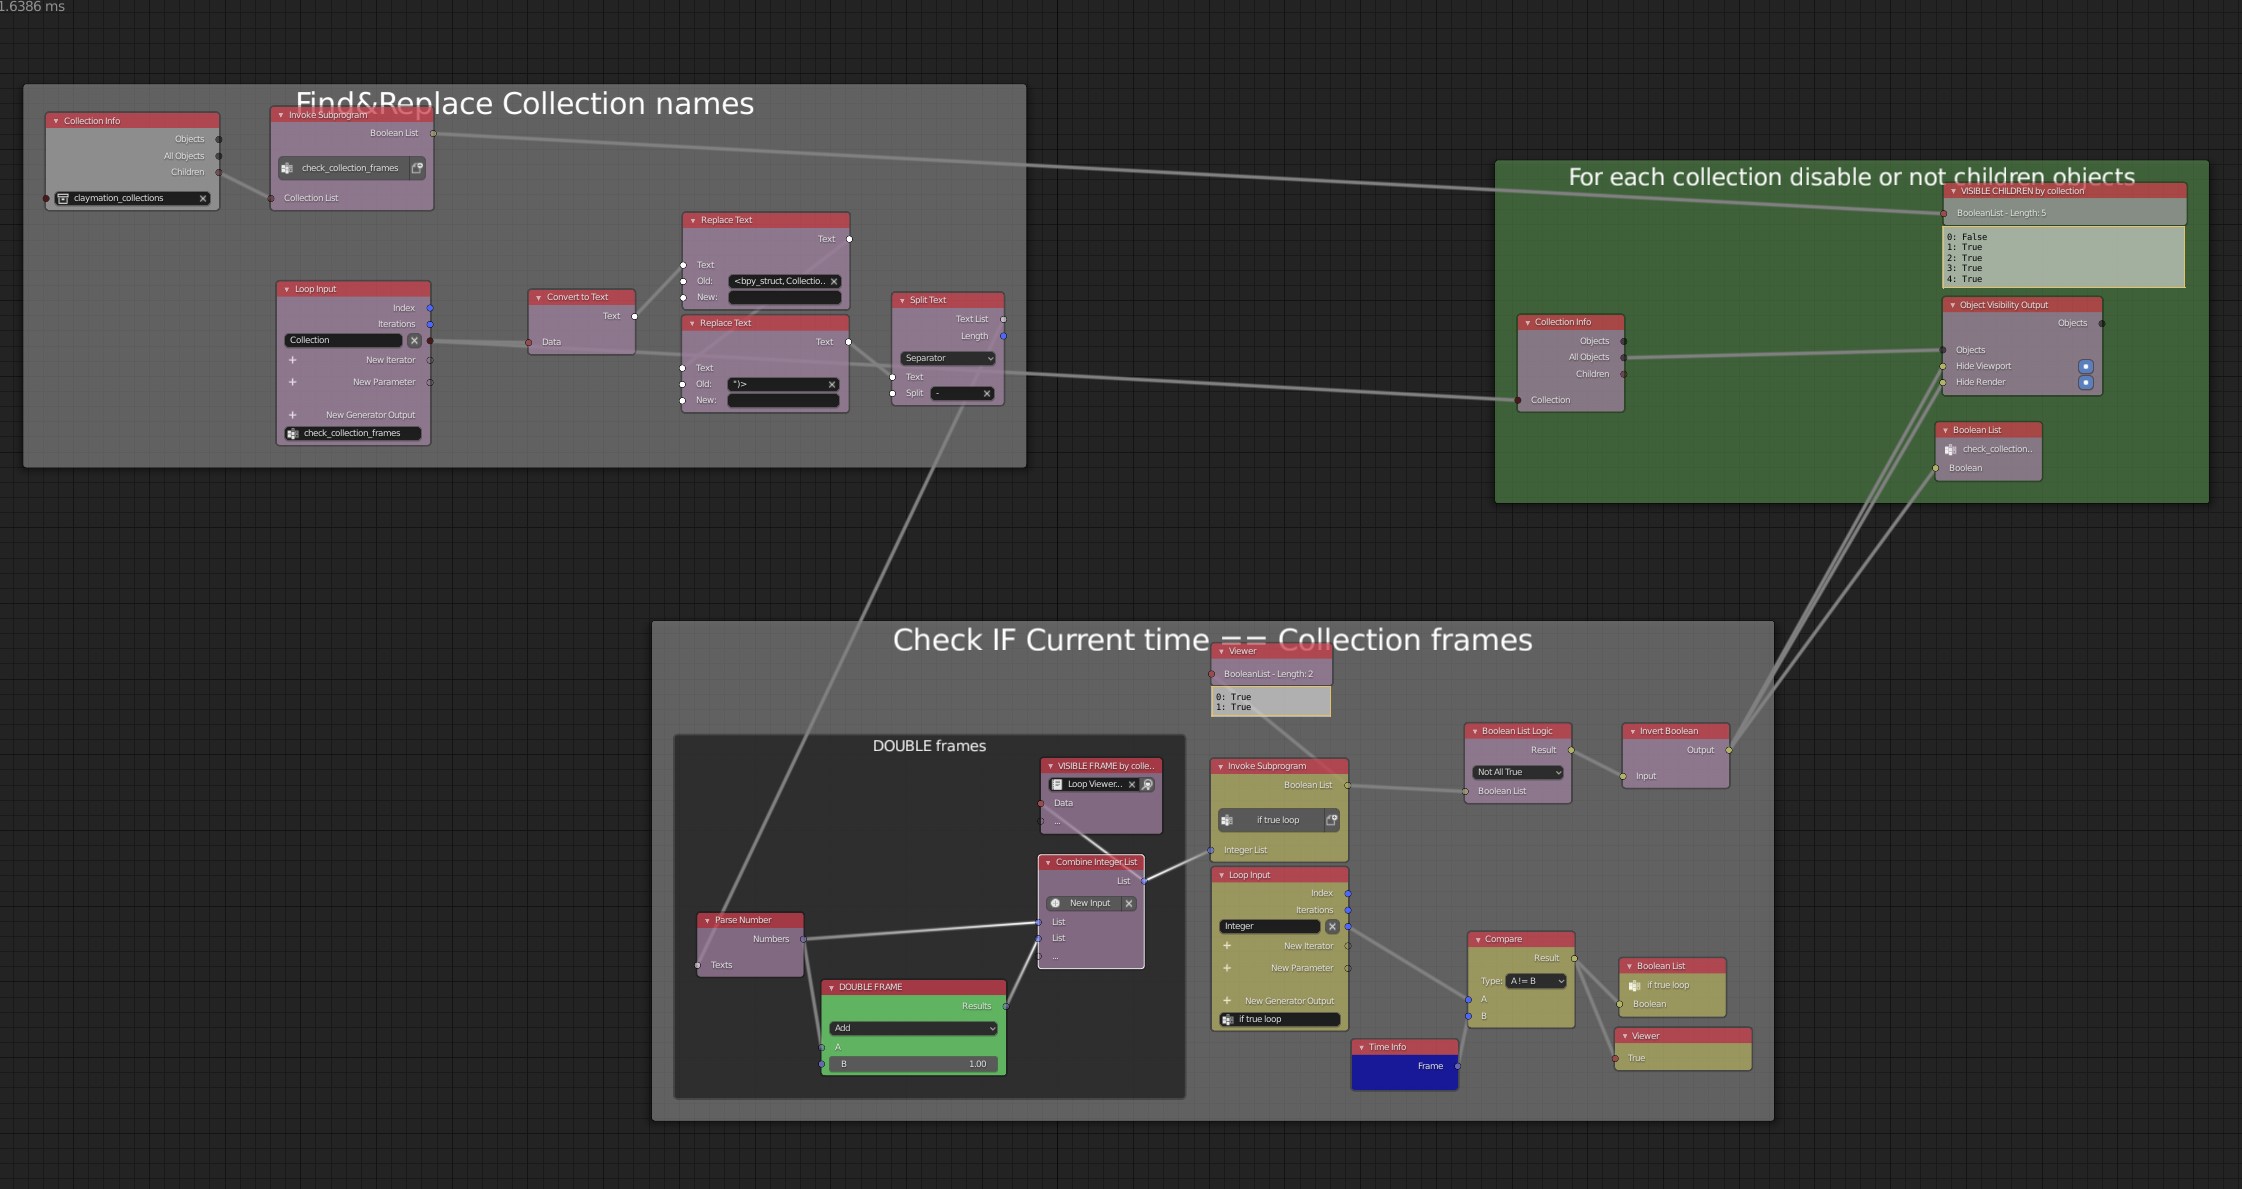This screenshot has height=1189, width=2242.
Task: Collapse the Boolean List Logic node
Action: coord(1474,731)
